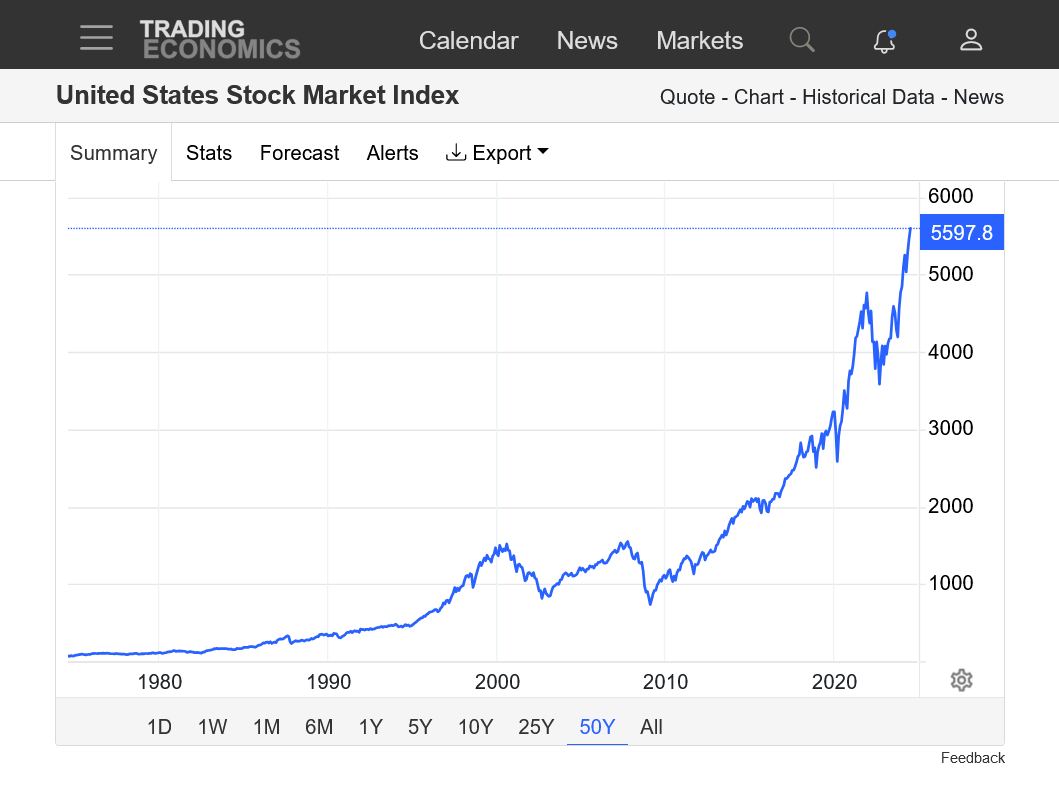The image size is (1059, 790).
Task: Go to Markets in top navigation
Action: tap(699, 41)
